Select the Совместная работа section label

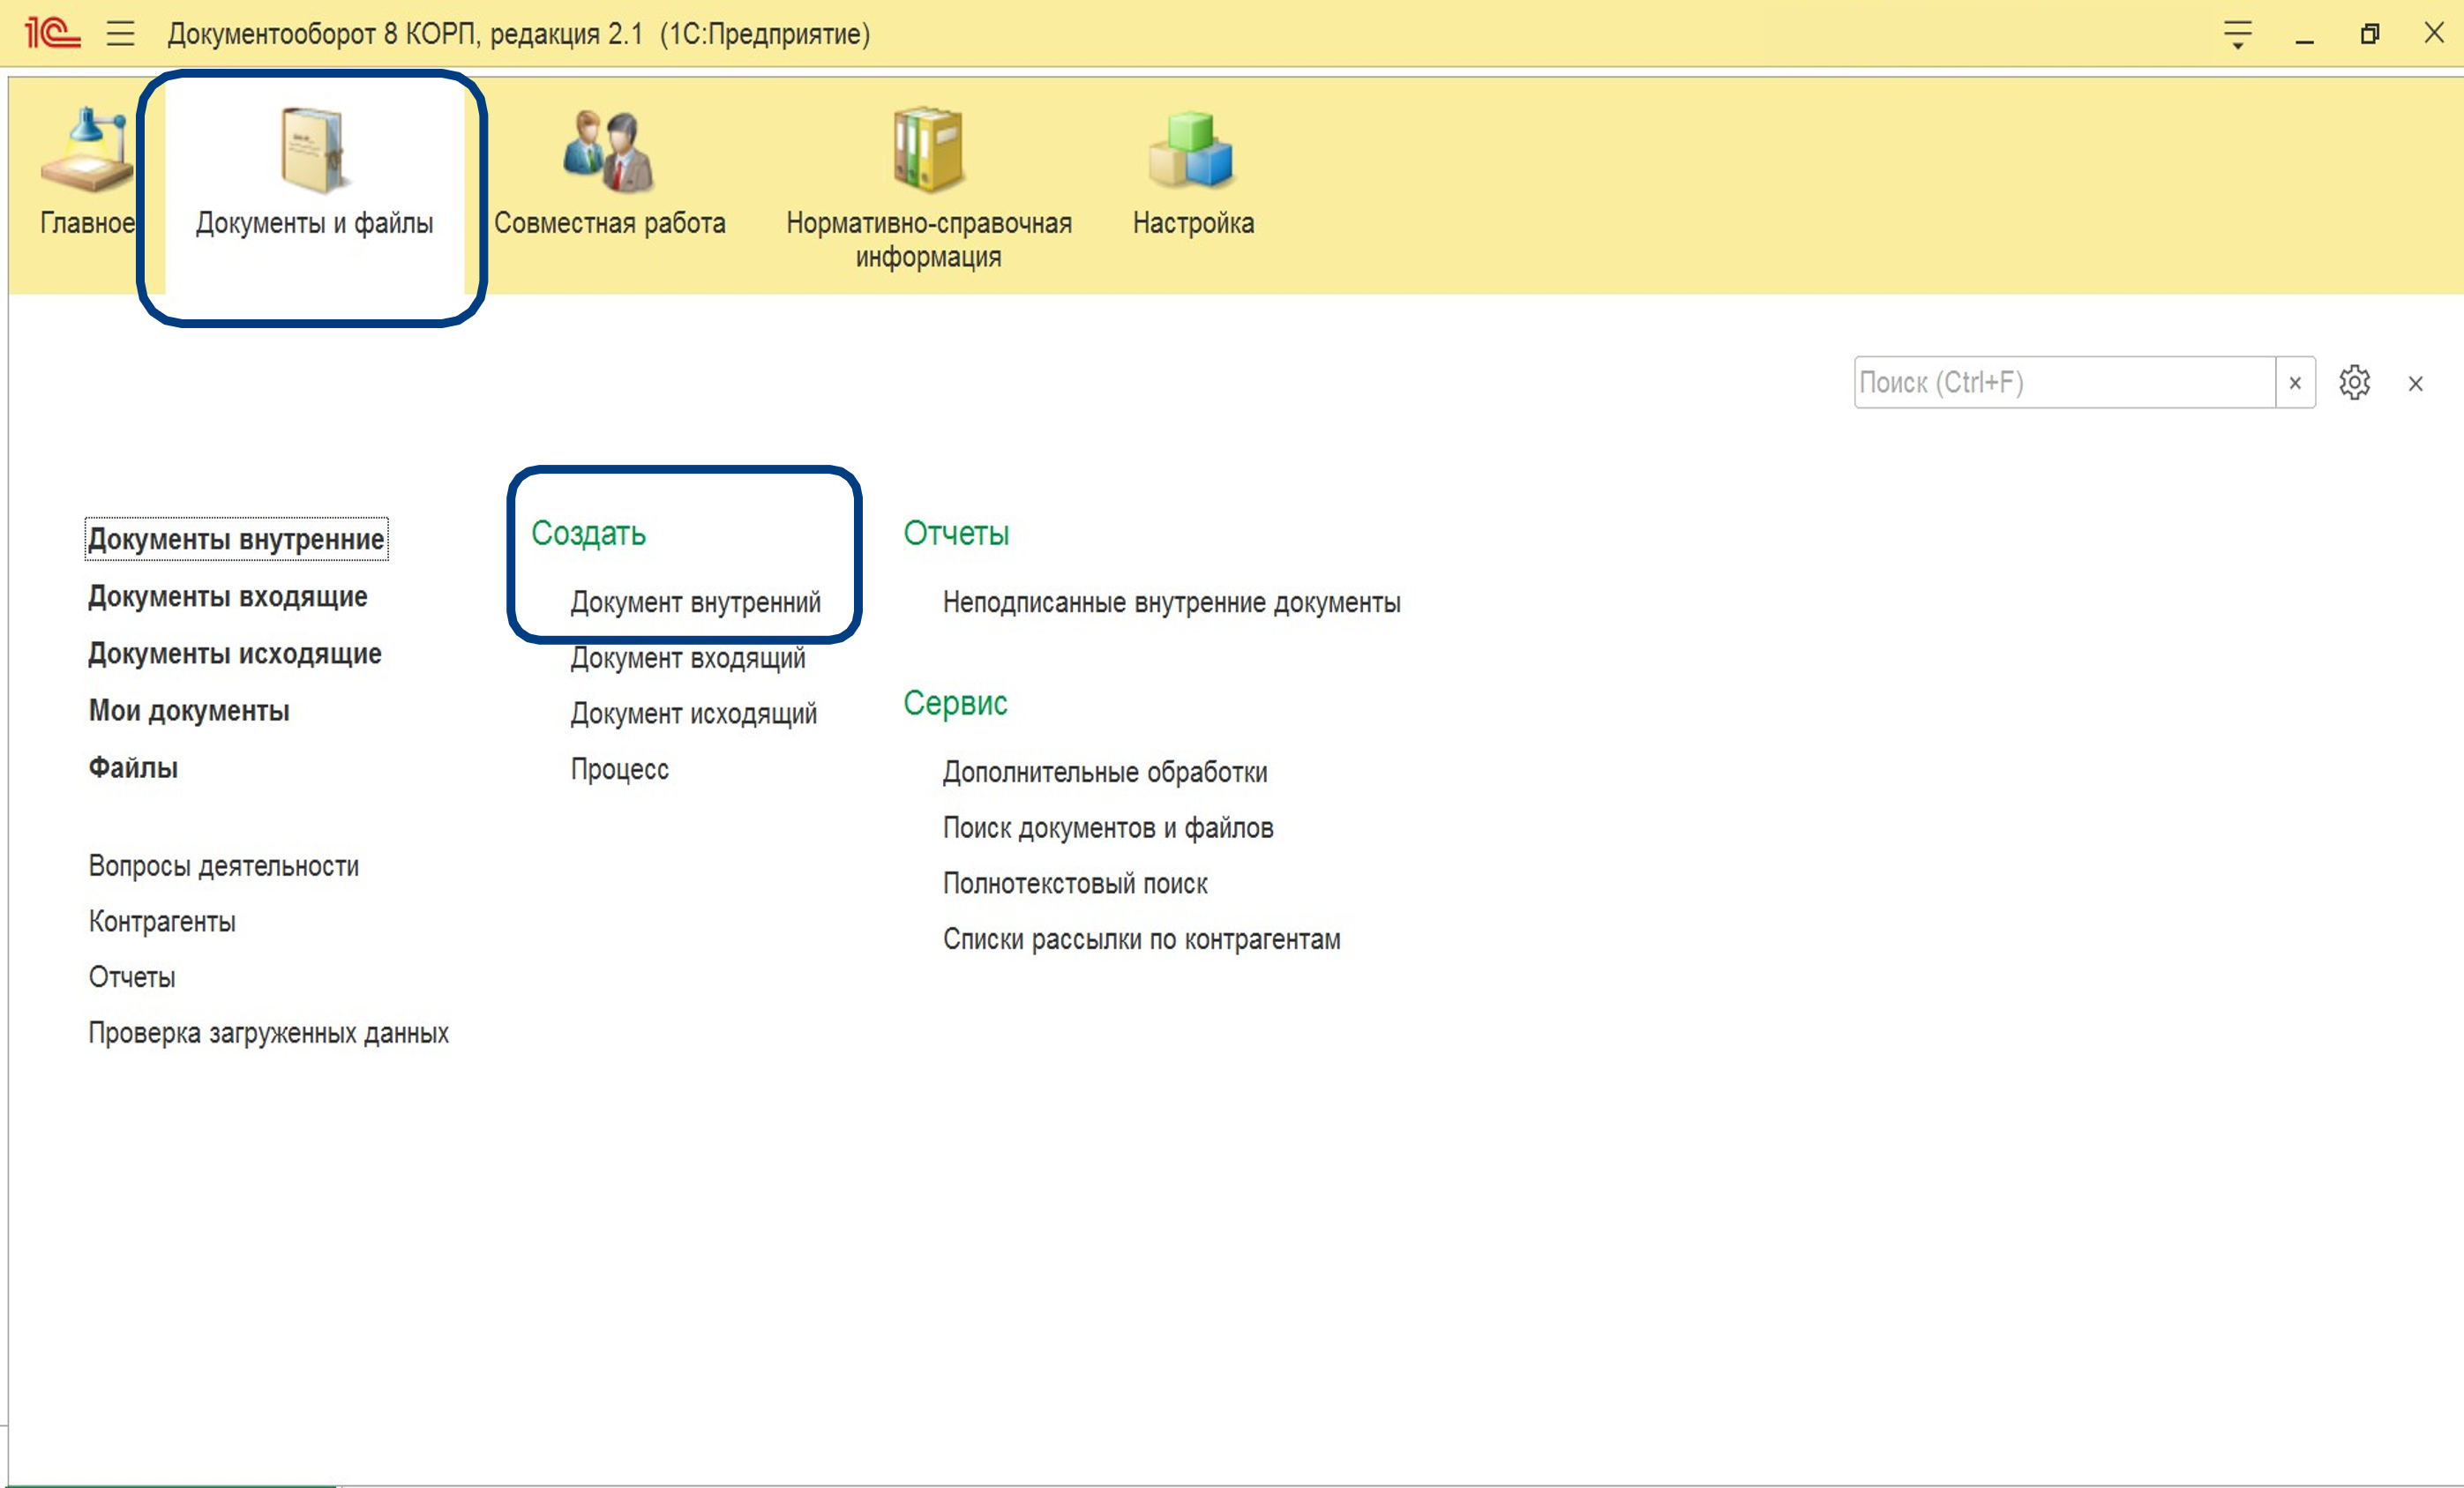(609, 223)
